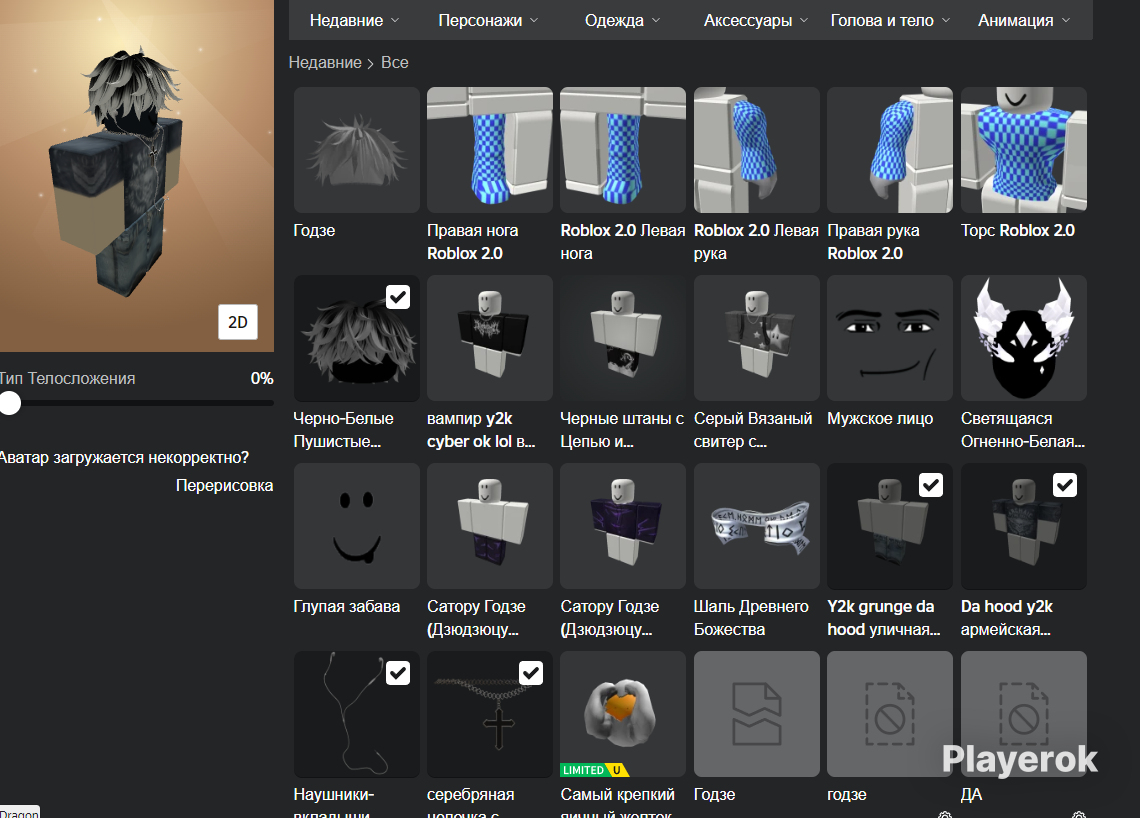Equip the Светящаяся Огненно-Белая mask item
Viewport: 1140px width, 818px height.
point(1024,338)
